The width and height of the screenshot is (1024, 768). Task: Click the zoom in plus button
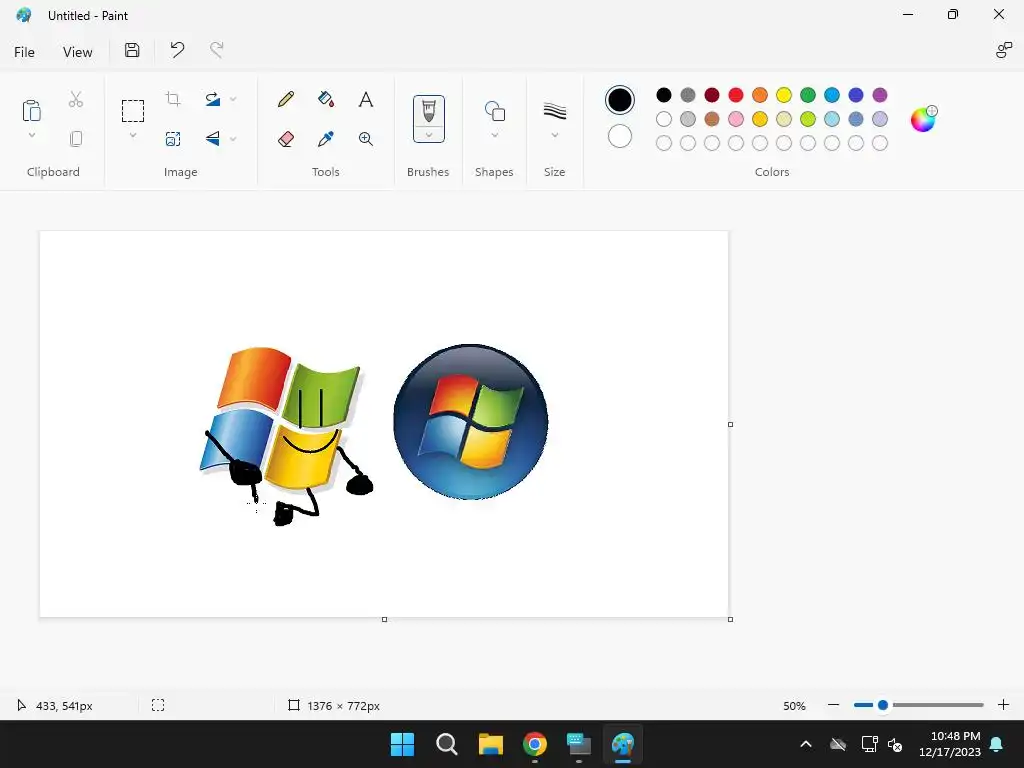pos(1003,705)
